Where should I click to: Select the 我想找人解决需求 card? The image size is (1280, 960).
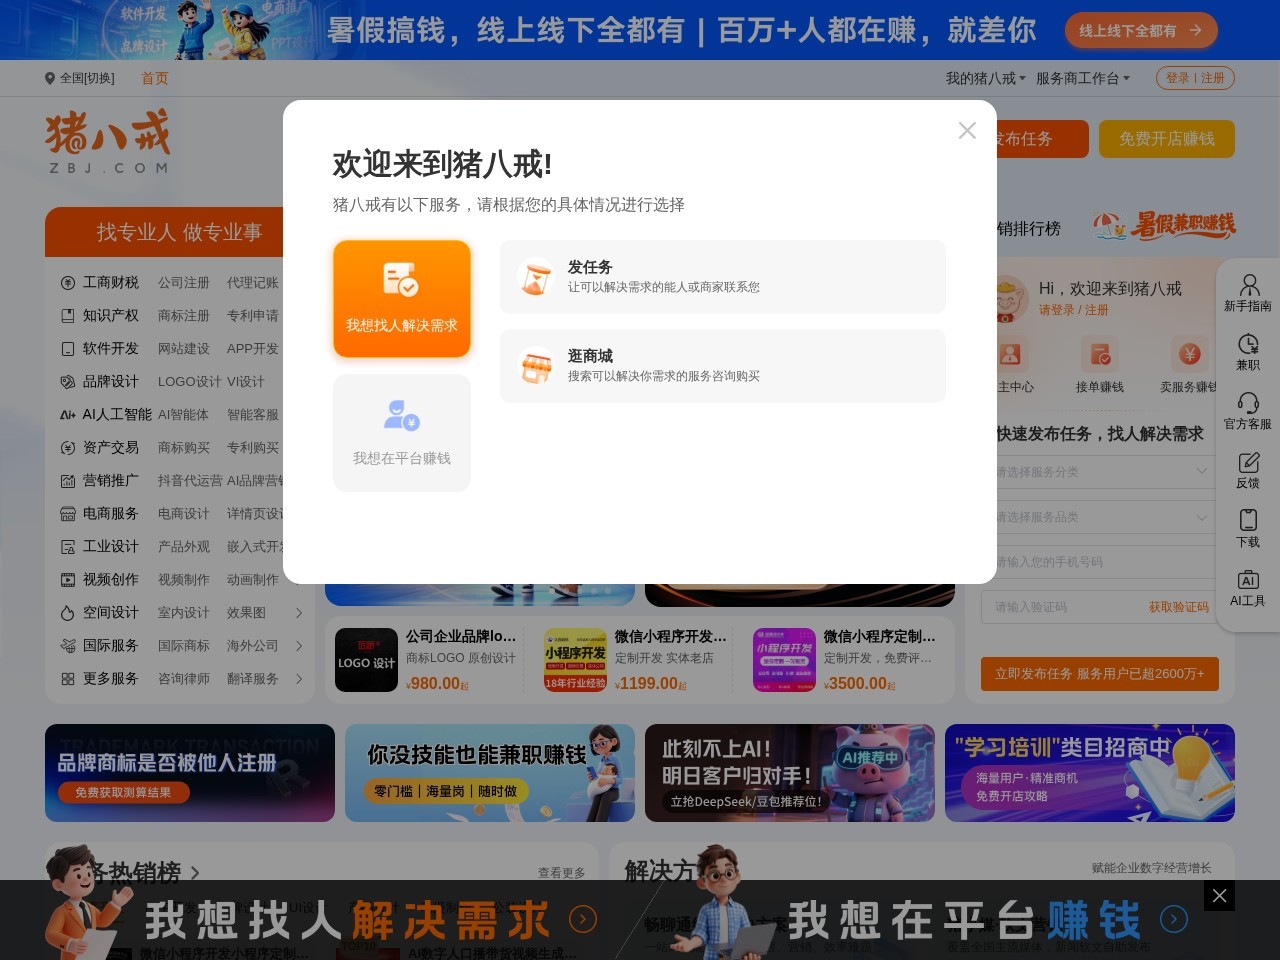click(x=402, y=298)
